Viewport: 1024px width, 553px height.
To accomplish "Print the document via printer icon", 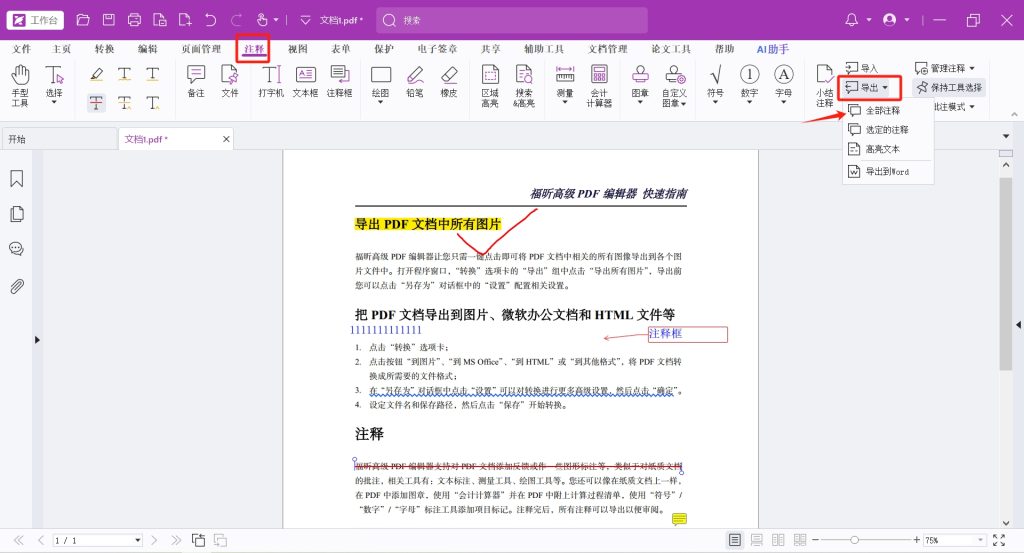I will tap(134, 20).
